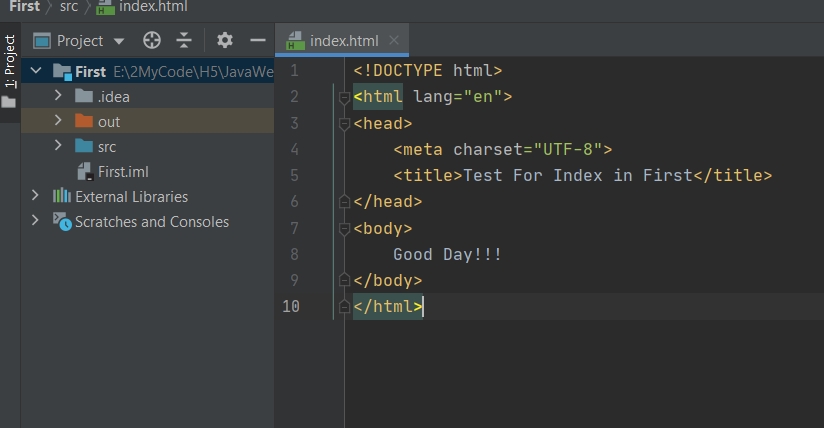Expand the out folder

click(x=58, y=120)
